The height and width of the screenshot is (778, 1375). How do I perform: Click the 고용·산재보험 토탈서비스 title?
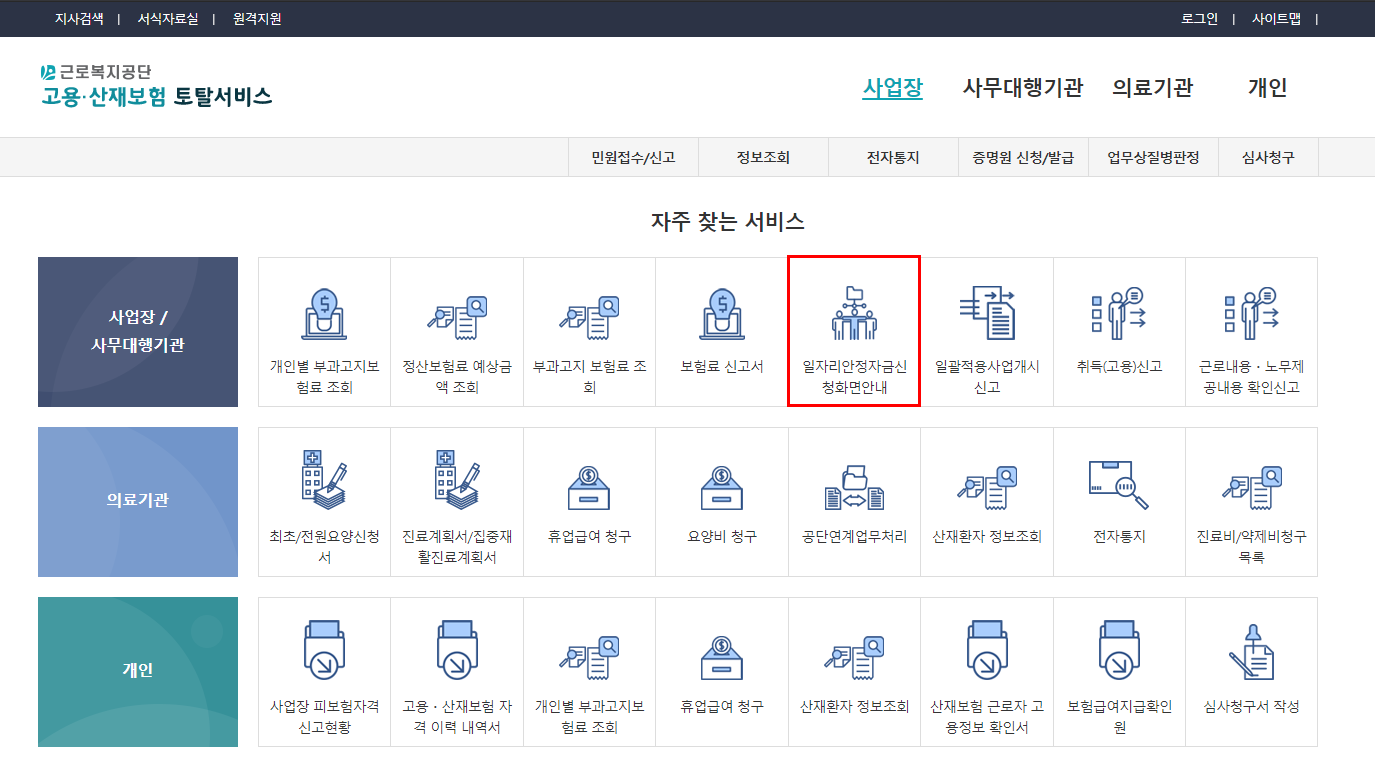pyautogui.click(x=156, y=97)
